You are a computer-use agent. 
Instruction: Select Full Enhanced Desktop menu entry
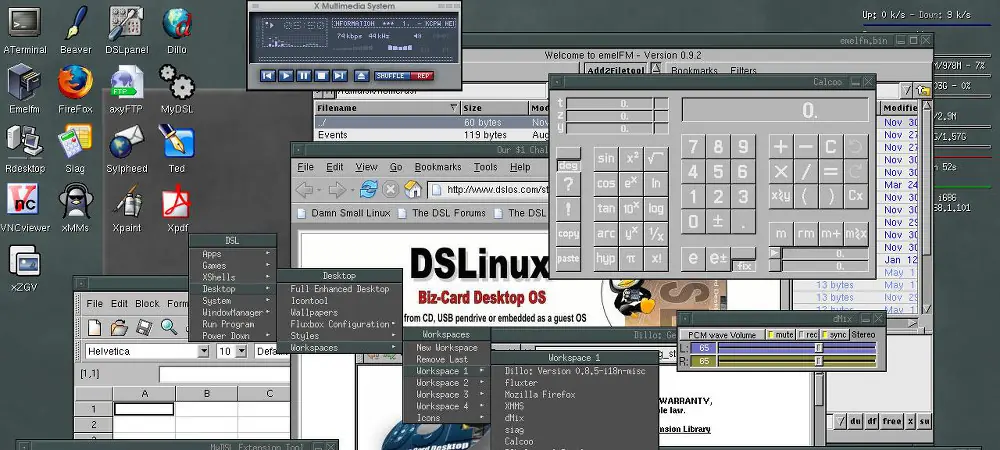click(x=339, y=289)
